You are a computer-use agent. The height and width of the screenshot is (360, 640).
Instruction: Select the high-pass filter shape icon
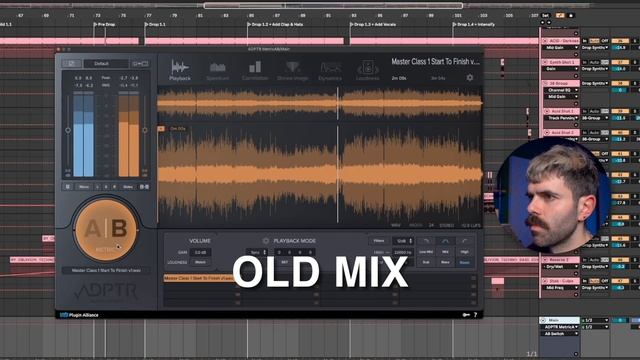464,241
